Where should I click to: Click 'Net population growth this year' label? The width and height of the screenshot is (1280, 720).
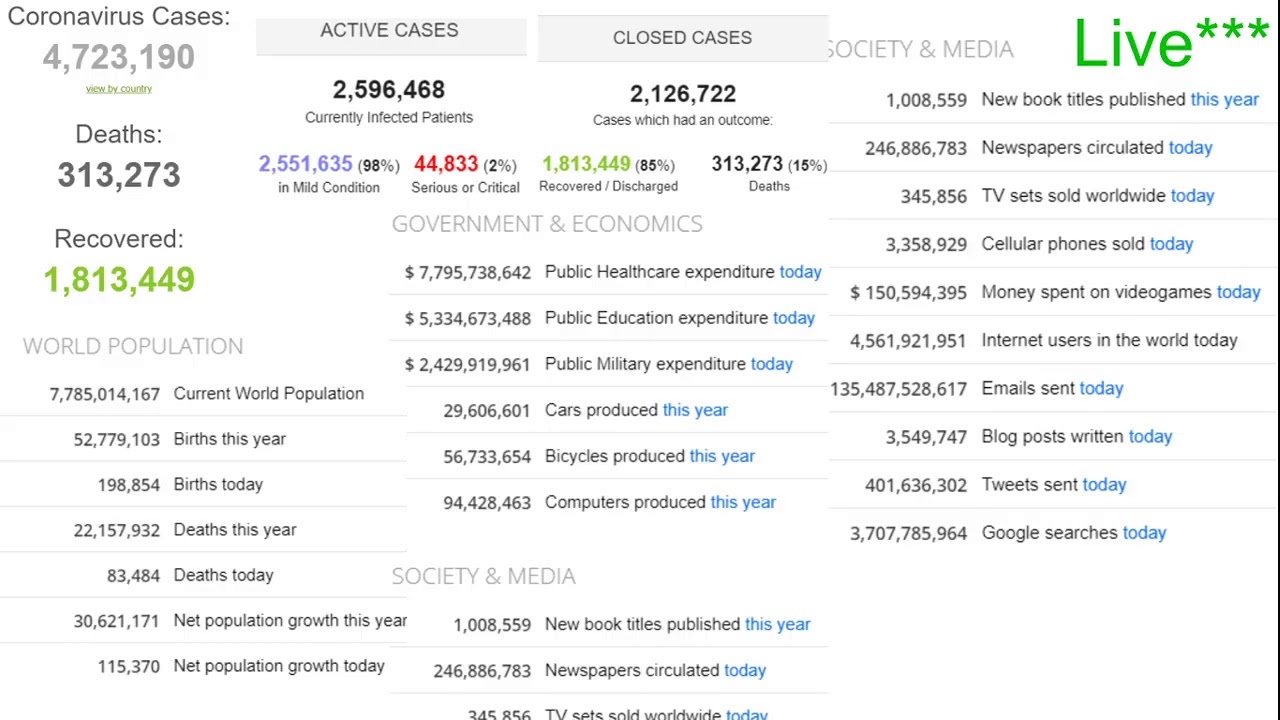click(x=290, y=621)
